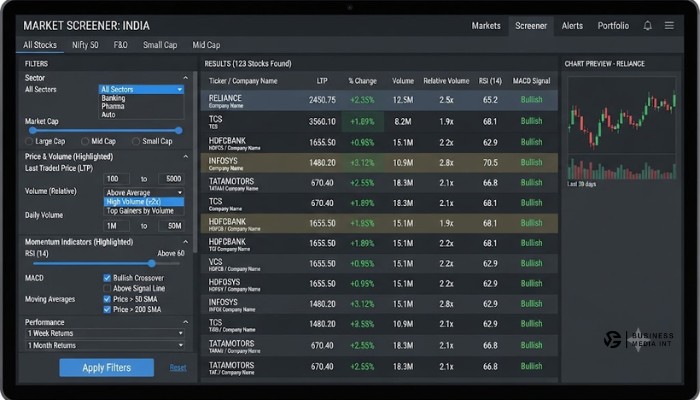The image size is (700, 400).
Task: Open the 1 Month Returns dropdown
Action: coord(105,345)
